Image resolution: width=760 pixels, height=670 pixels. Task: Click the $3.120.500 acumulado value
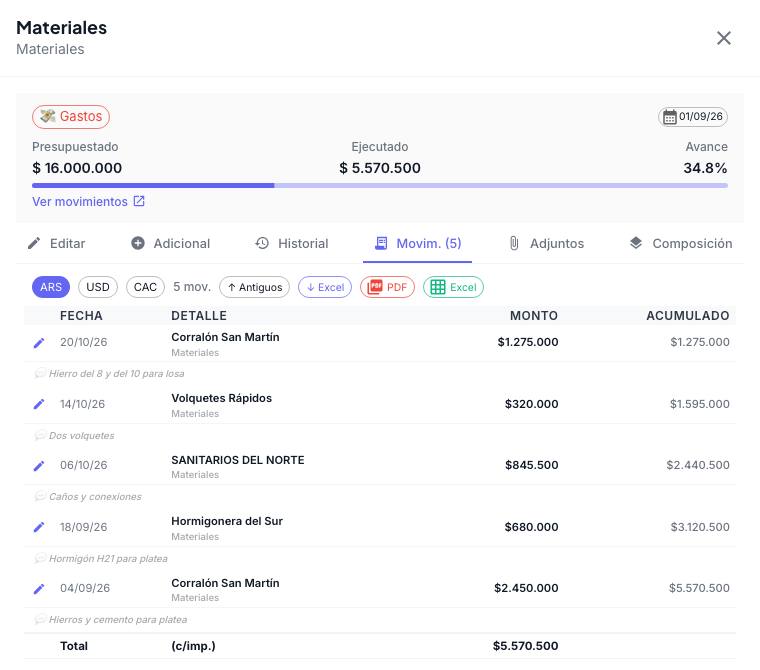(700, 527)
